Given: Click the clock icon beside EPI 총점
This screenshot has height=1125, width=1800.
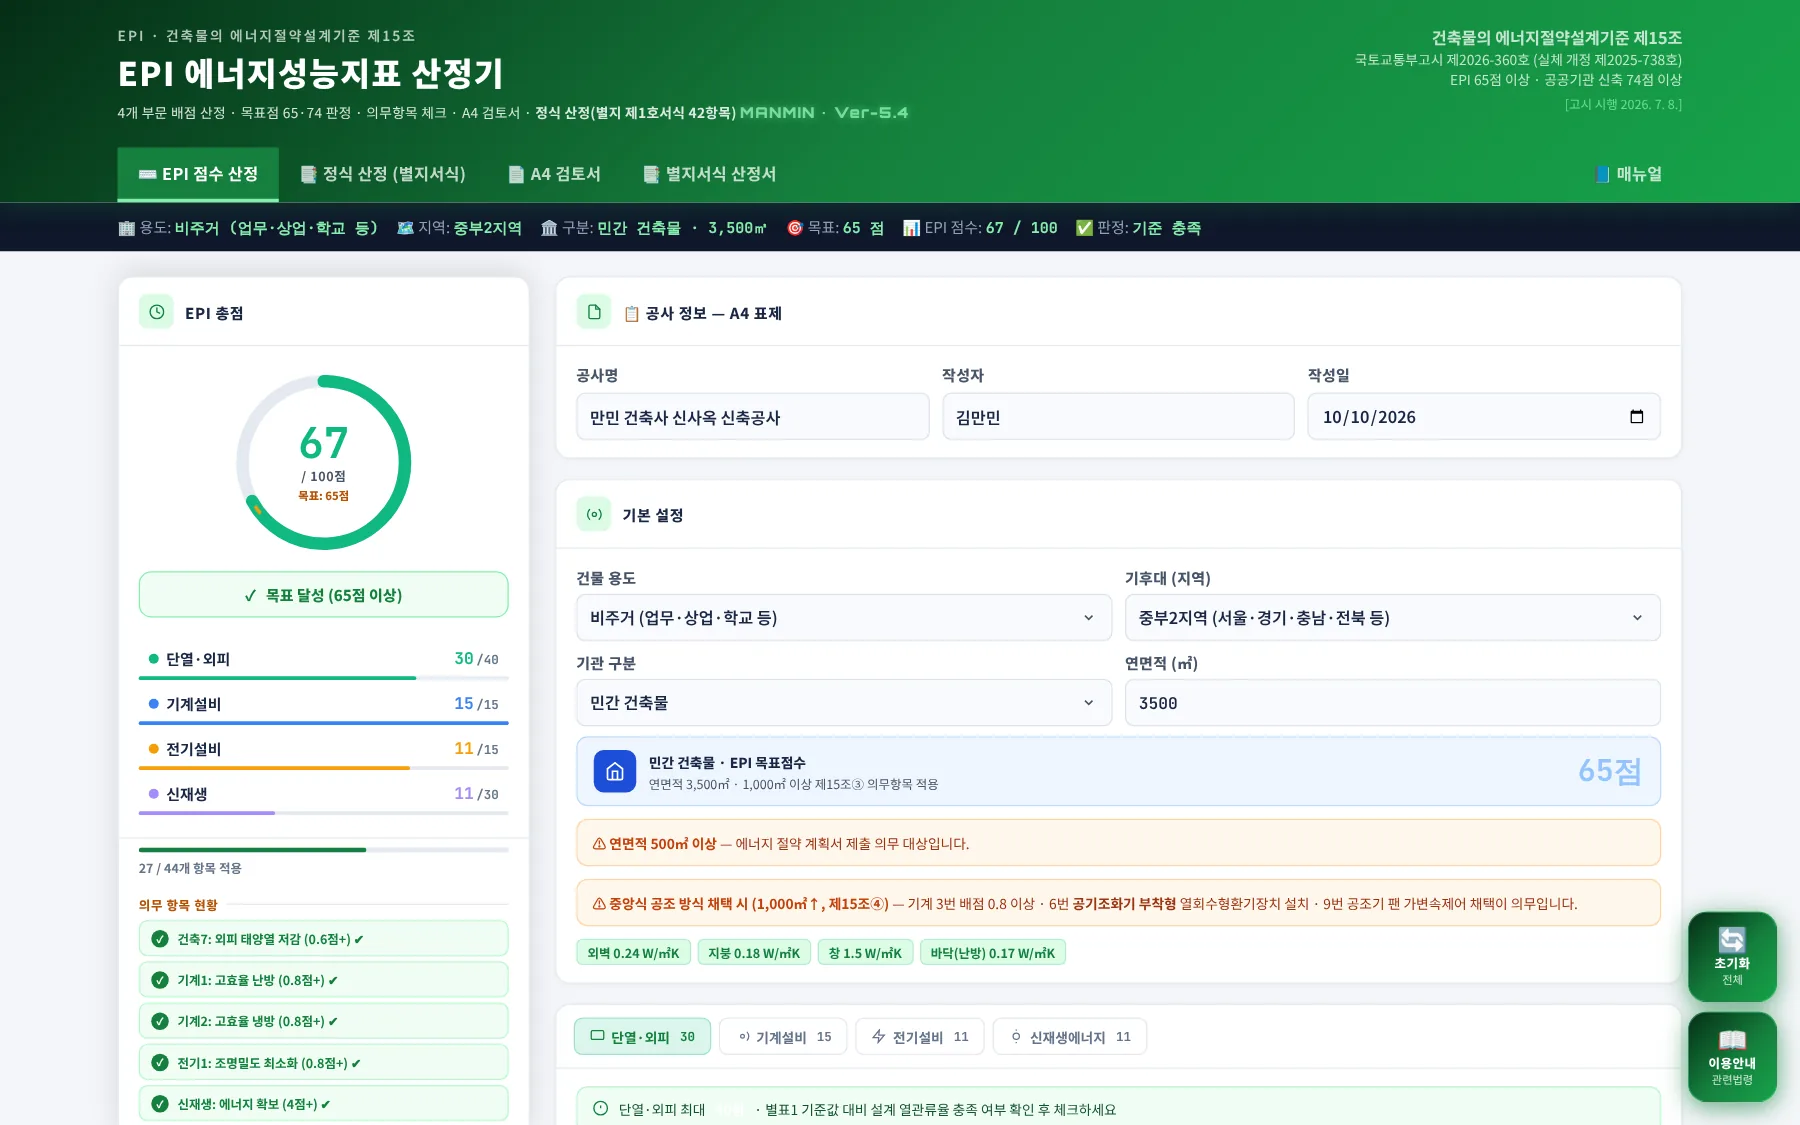Looking at the screenshot, I should tap(156, 312).
